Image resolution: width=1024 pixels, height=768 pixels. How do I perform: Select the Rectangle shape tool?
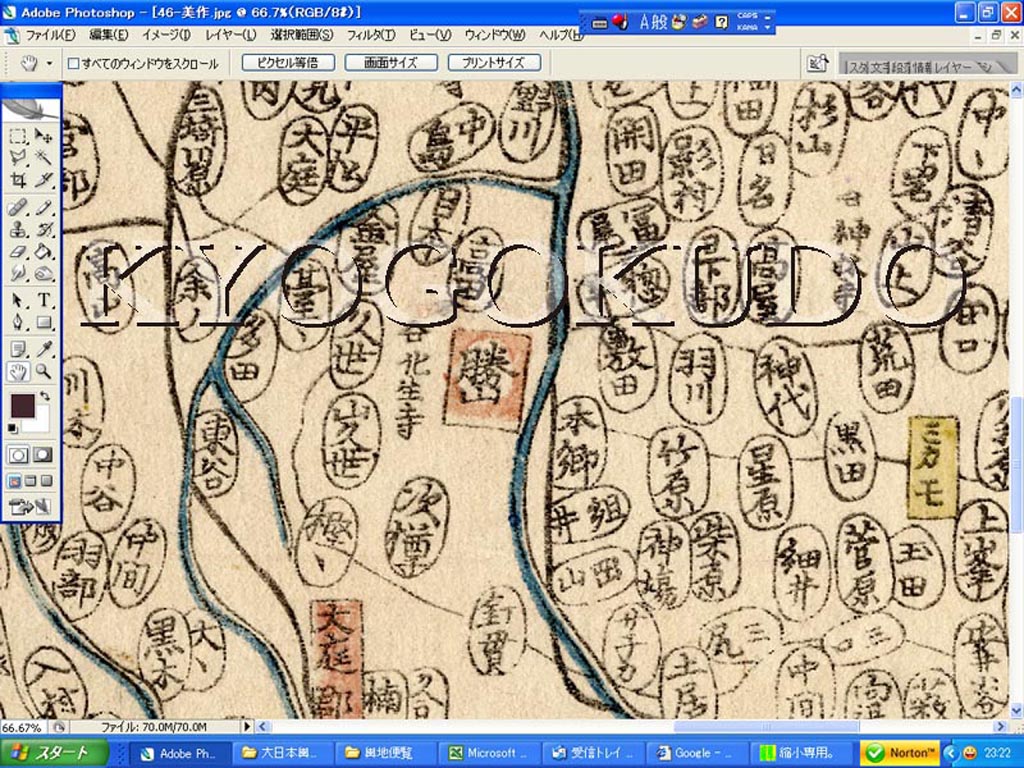click(43, 321)
